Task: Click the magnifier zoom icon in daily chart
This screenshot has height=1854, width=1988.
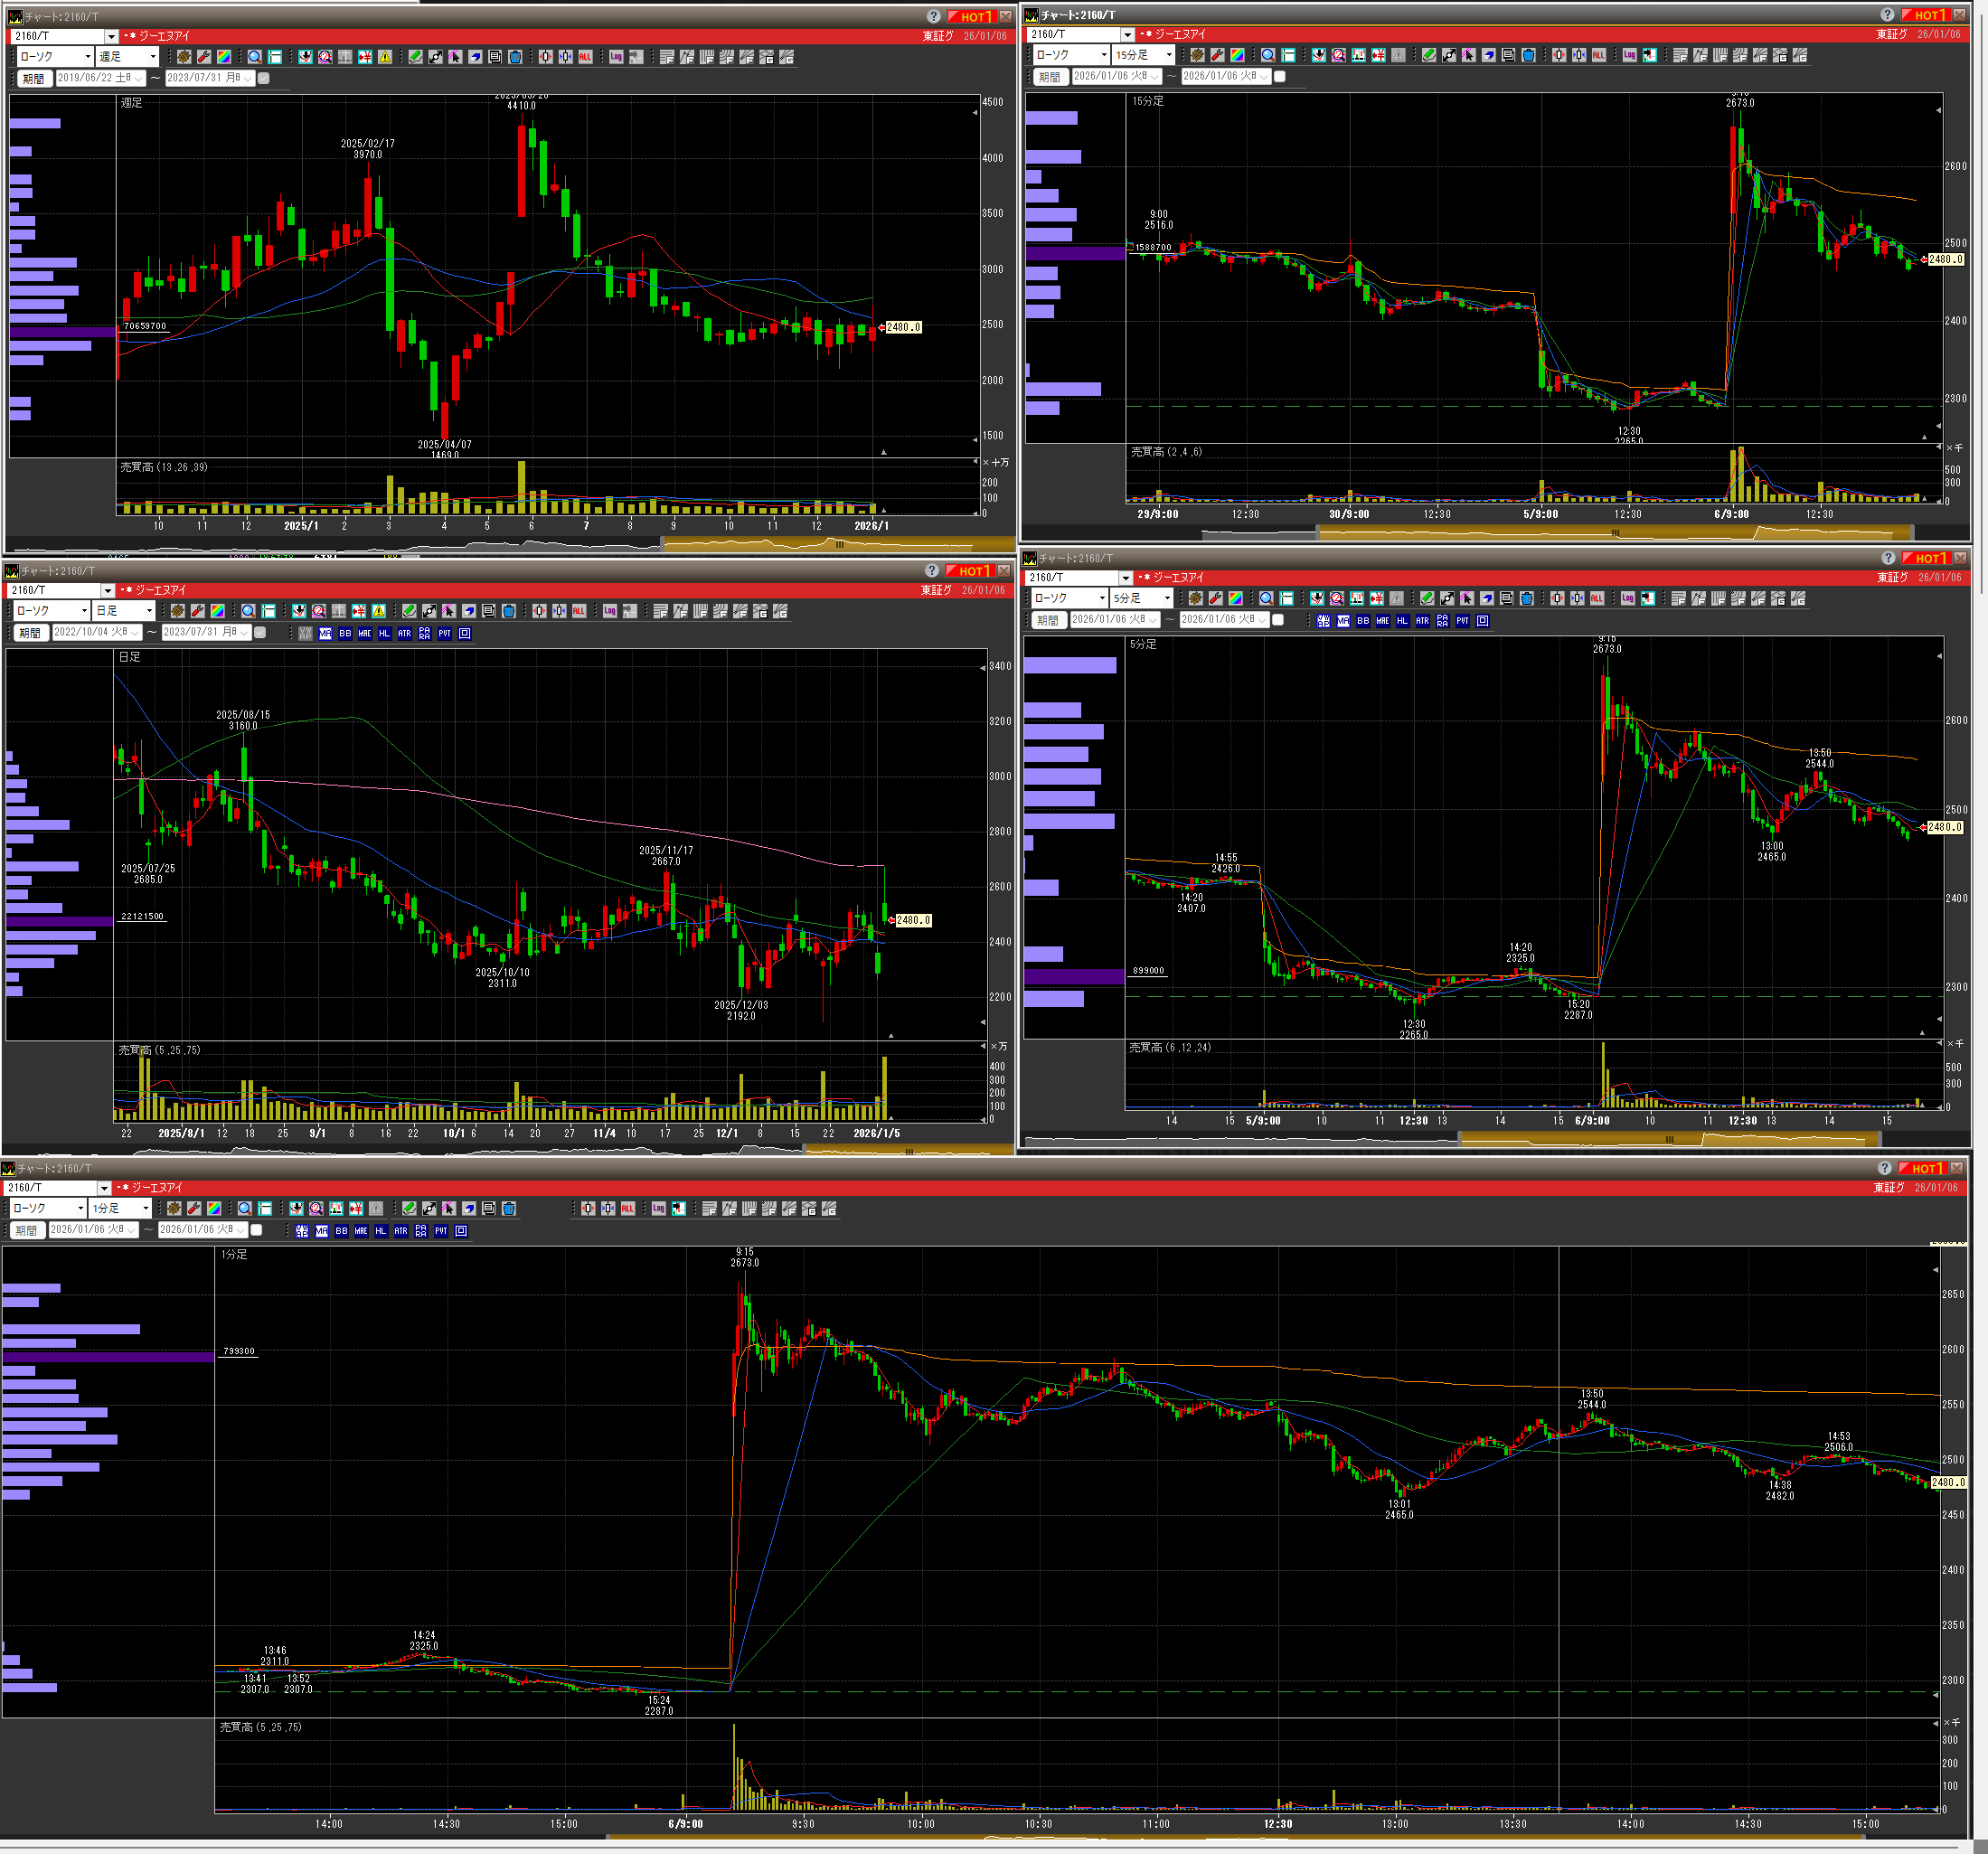Action: pyautogui.click(x=248, y=611)
